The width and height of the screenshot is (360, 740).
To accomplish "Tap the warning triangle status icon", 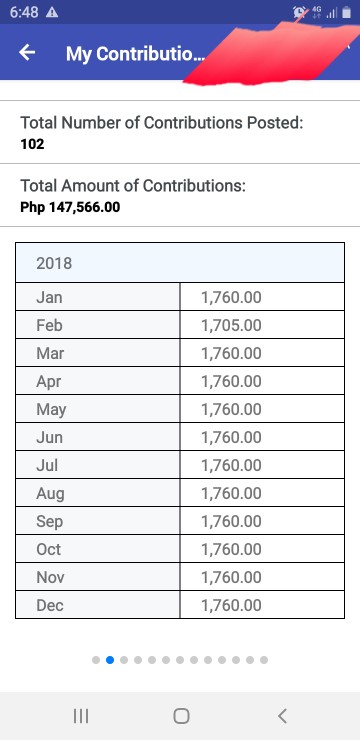I will click(x=52, y=13).
